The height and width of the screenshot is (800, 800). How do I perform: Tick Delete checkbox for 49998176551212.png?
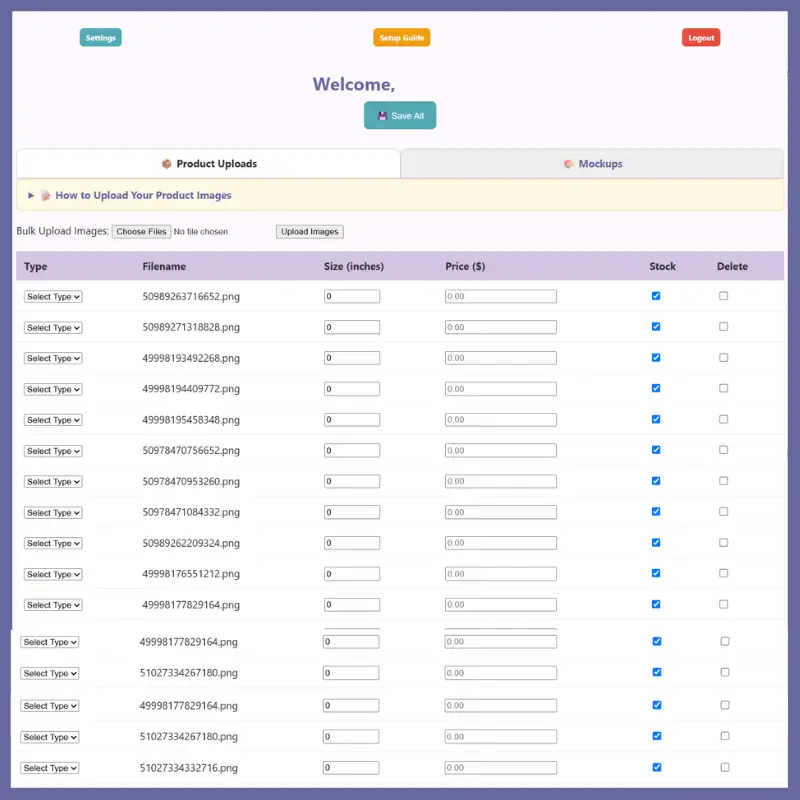coord(723,573)
